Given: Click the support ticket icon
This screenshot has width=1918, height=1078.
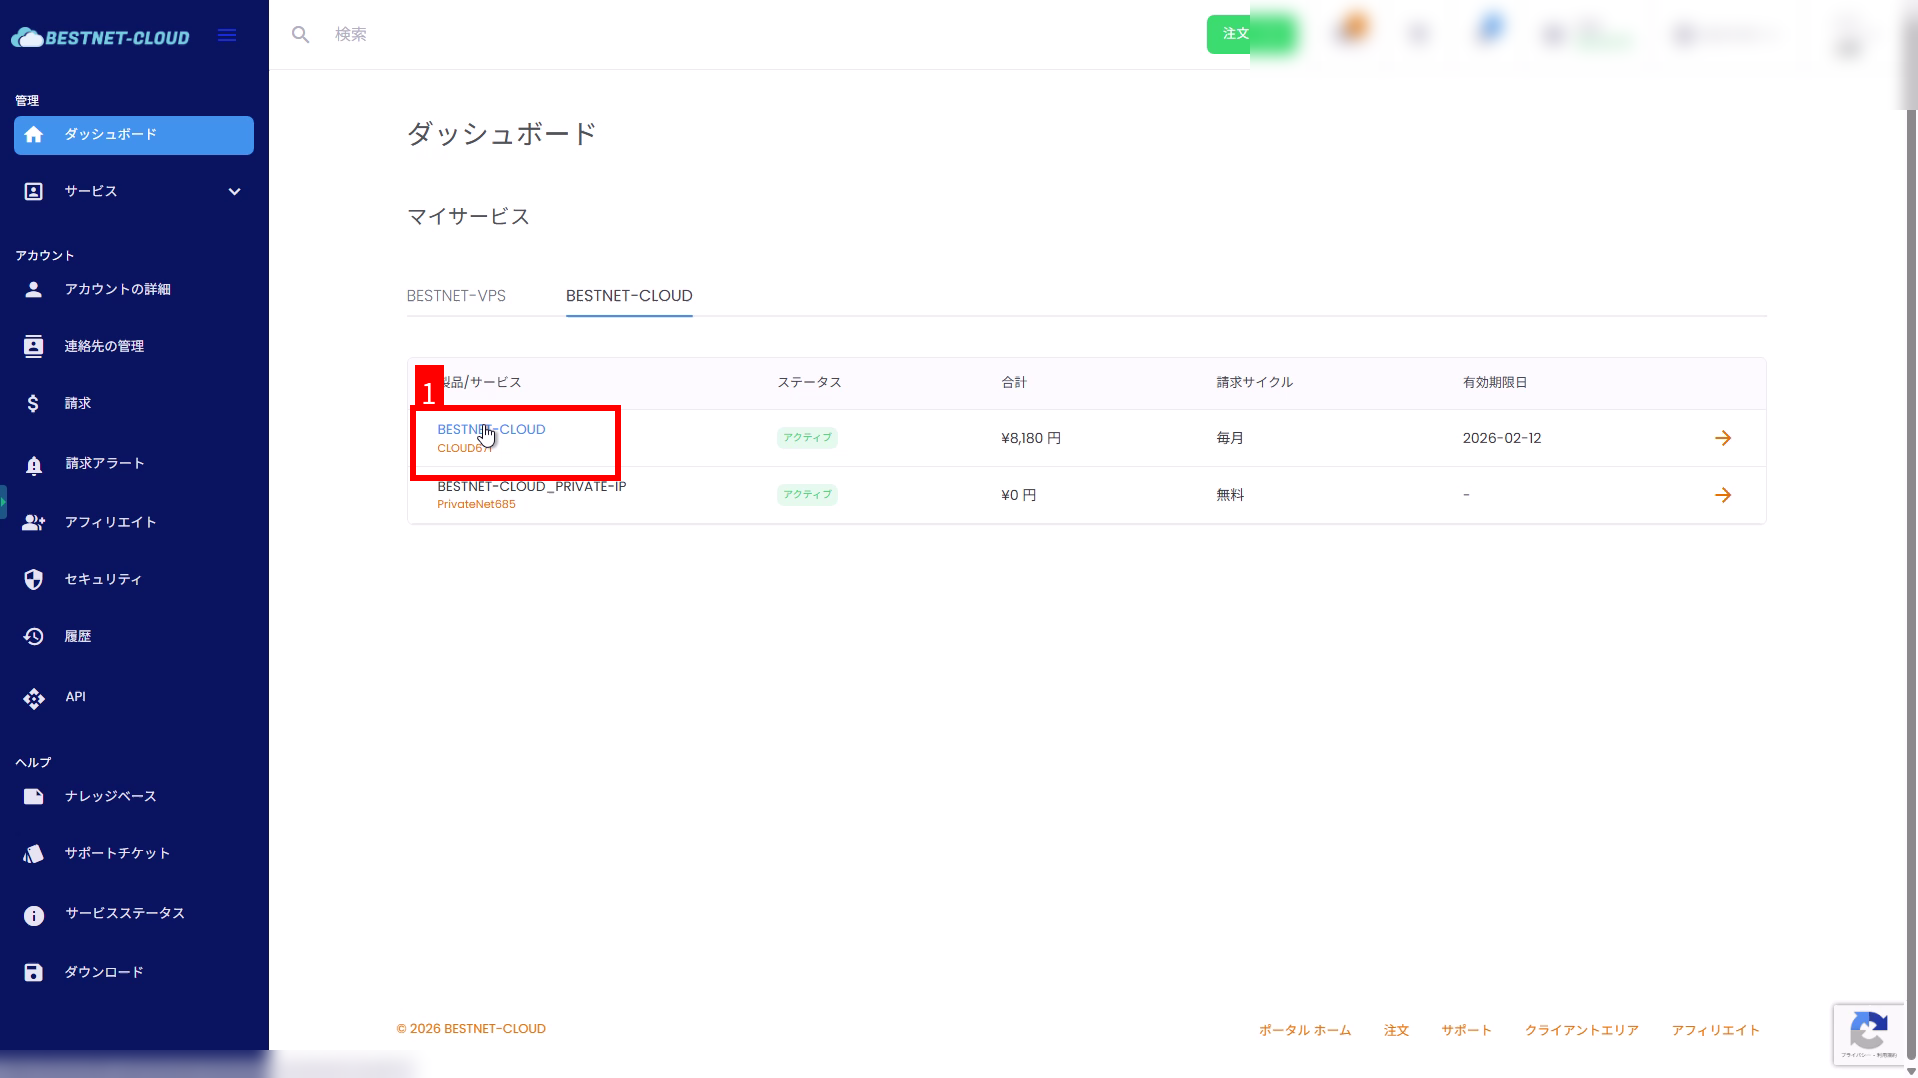Looking at the screenshot, I should pos(33,854).
